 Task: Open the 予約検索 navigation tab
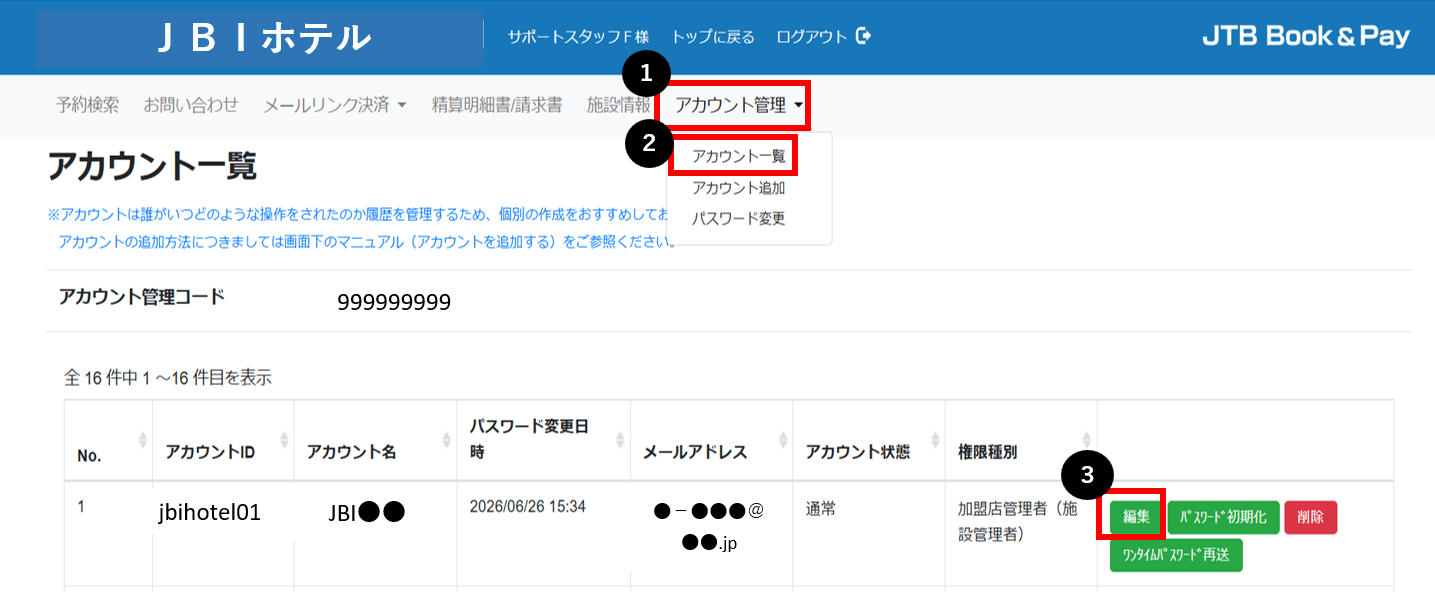click(x=87, y=105)
